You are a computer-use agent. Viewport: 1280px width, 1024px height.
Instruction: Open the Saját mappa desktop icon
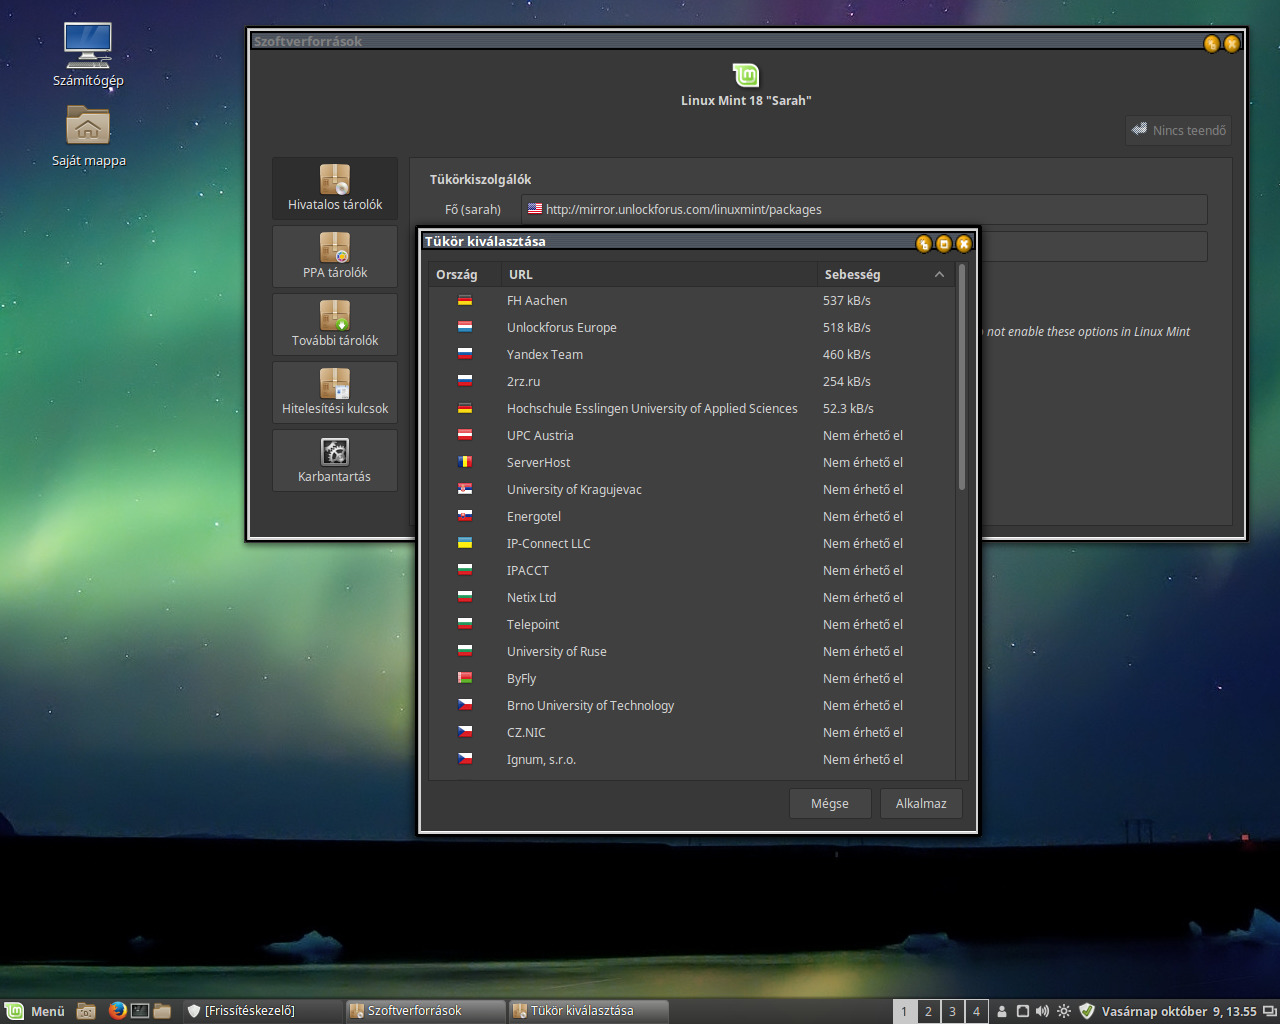click(x=88, y=135)
